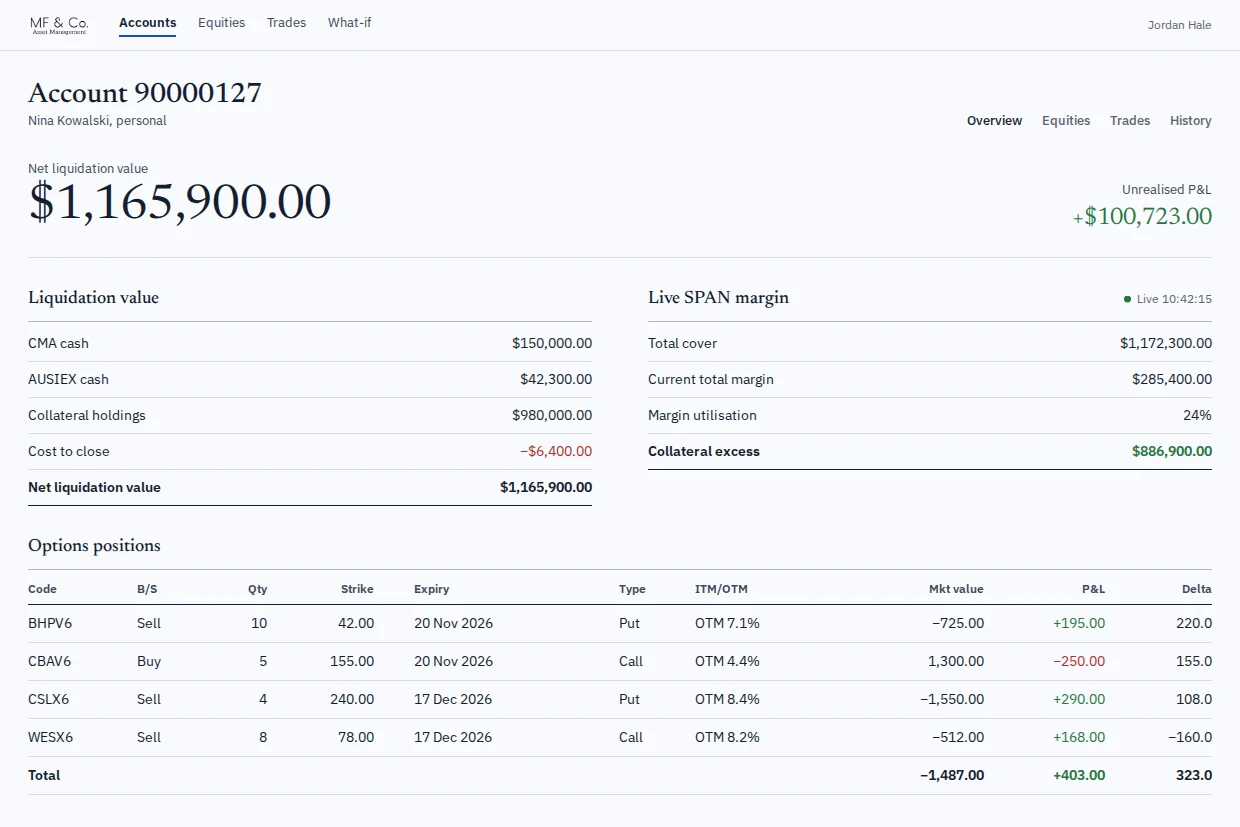Select the Overview account sub-tab

(994, 121)
